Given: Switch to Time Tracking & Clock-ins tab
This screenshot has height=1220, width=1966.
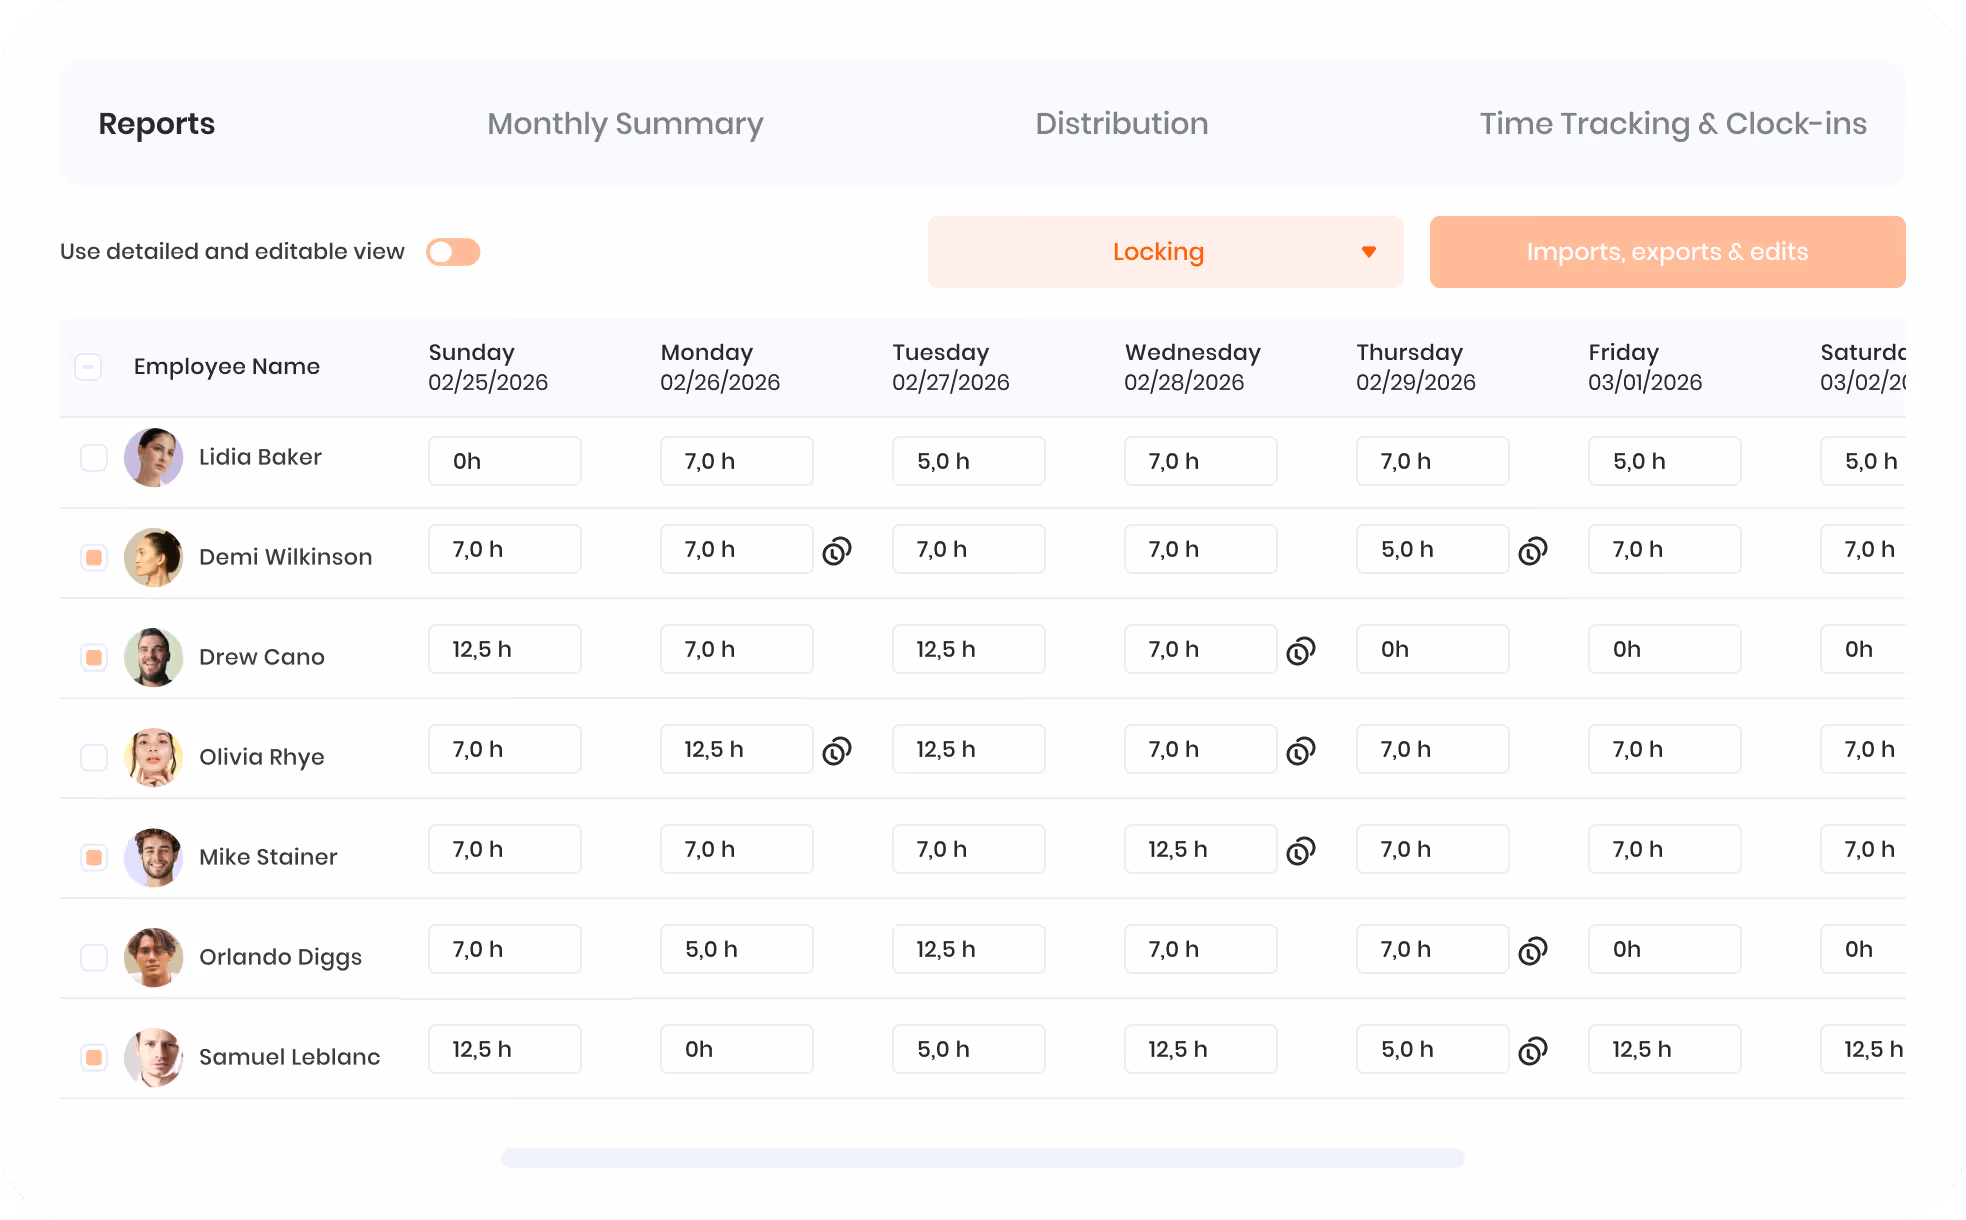Looking at the screenshot, I should (x=1673, y=124).
